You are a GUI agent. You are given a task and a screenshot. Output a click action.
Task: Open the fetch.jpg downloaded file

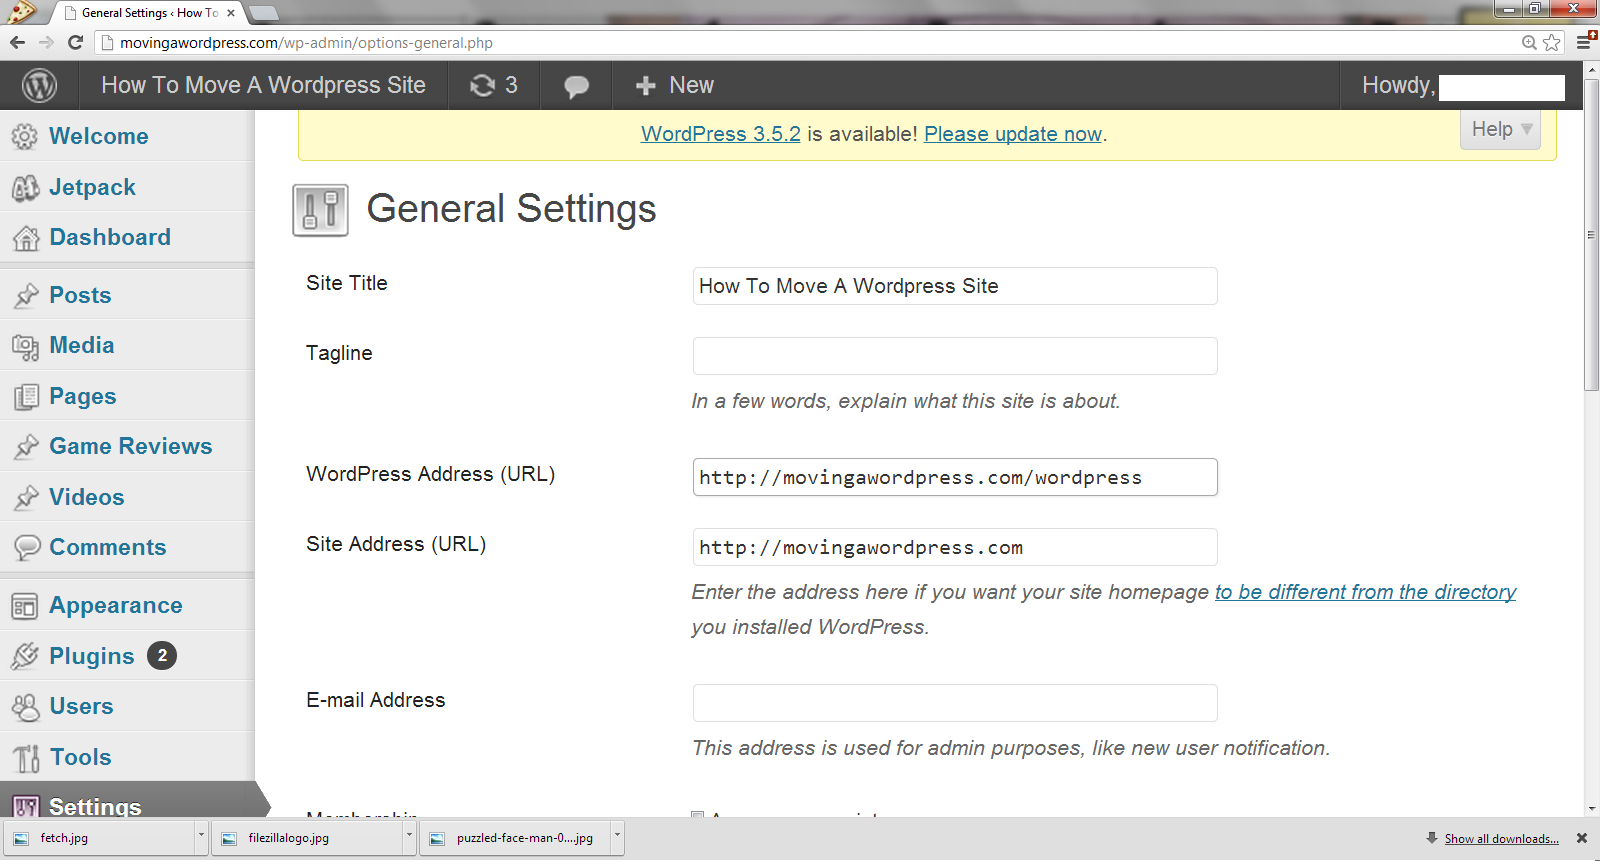click(100, 838)
